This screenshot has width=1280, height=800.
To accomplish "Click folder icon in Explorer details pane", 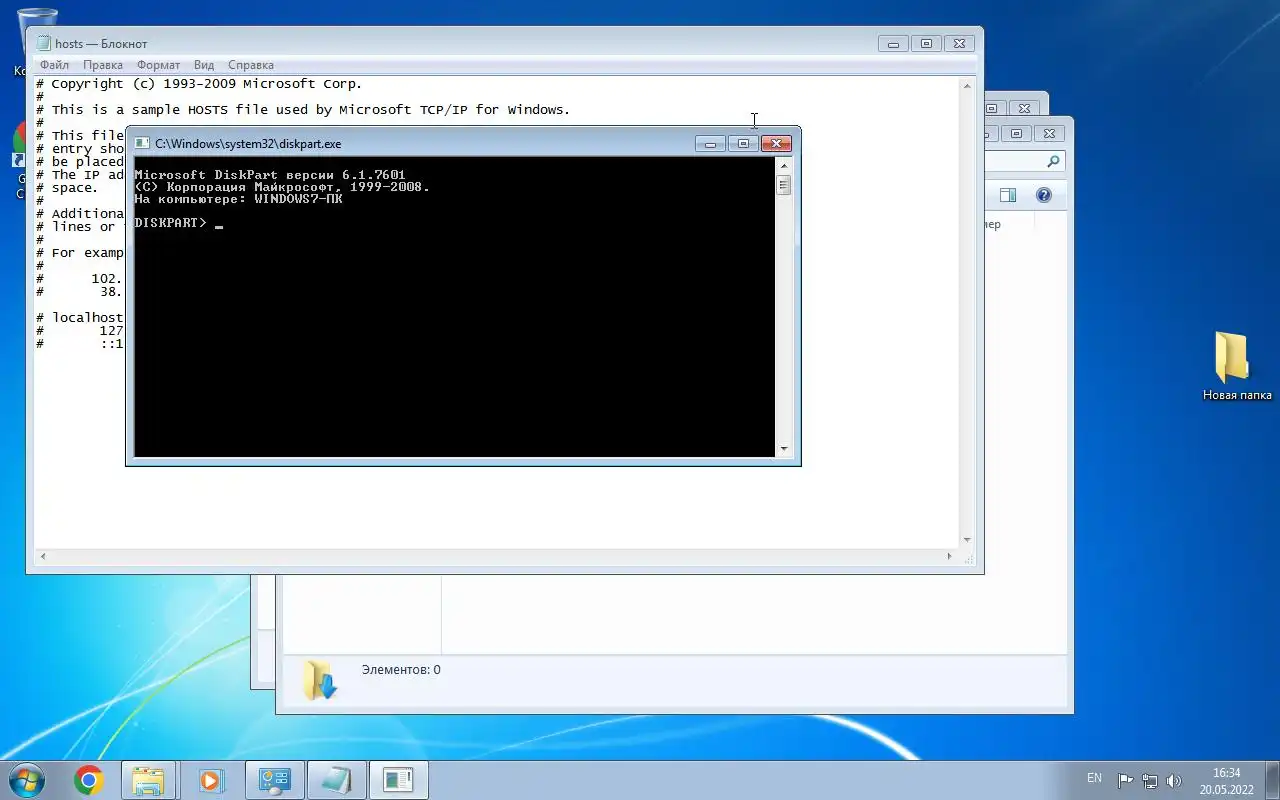I will (320, 680).
